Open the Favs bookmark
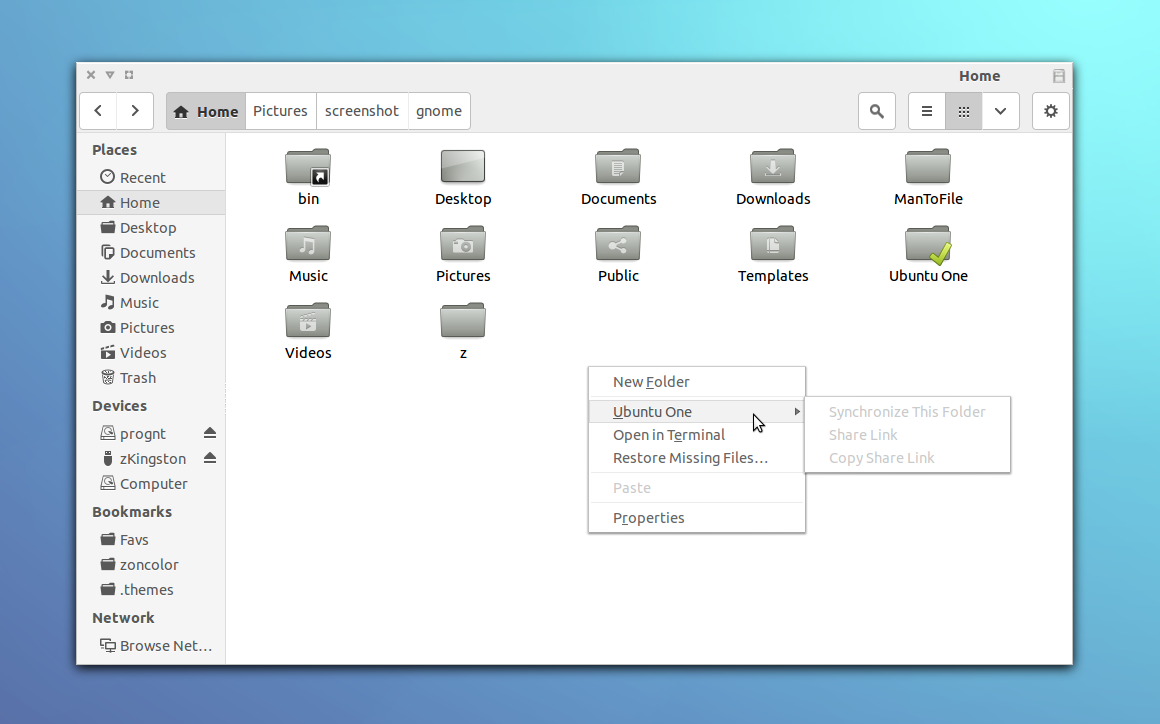1160x724 pixels. (152, 540)
